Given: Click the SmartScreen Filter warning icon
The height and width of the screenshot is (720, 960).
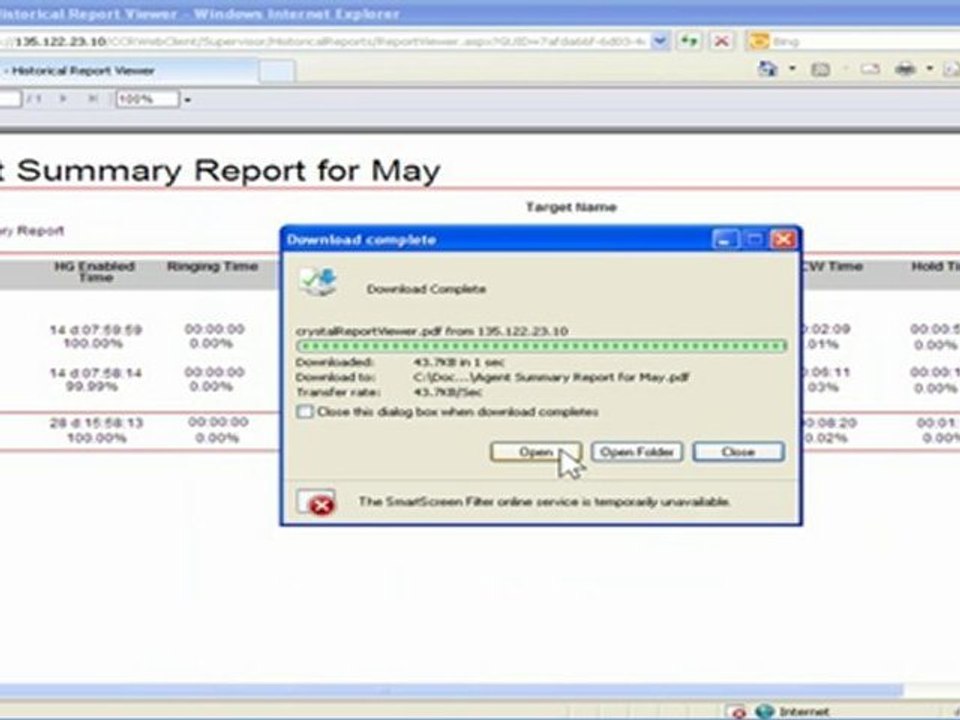Looking at the screenshot, I should 316,501.
